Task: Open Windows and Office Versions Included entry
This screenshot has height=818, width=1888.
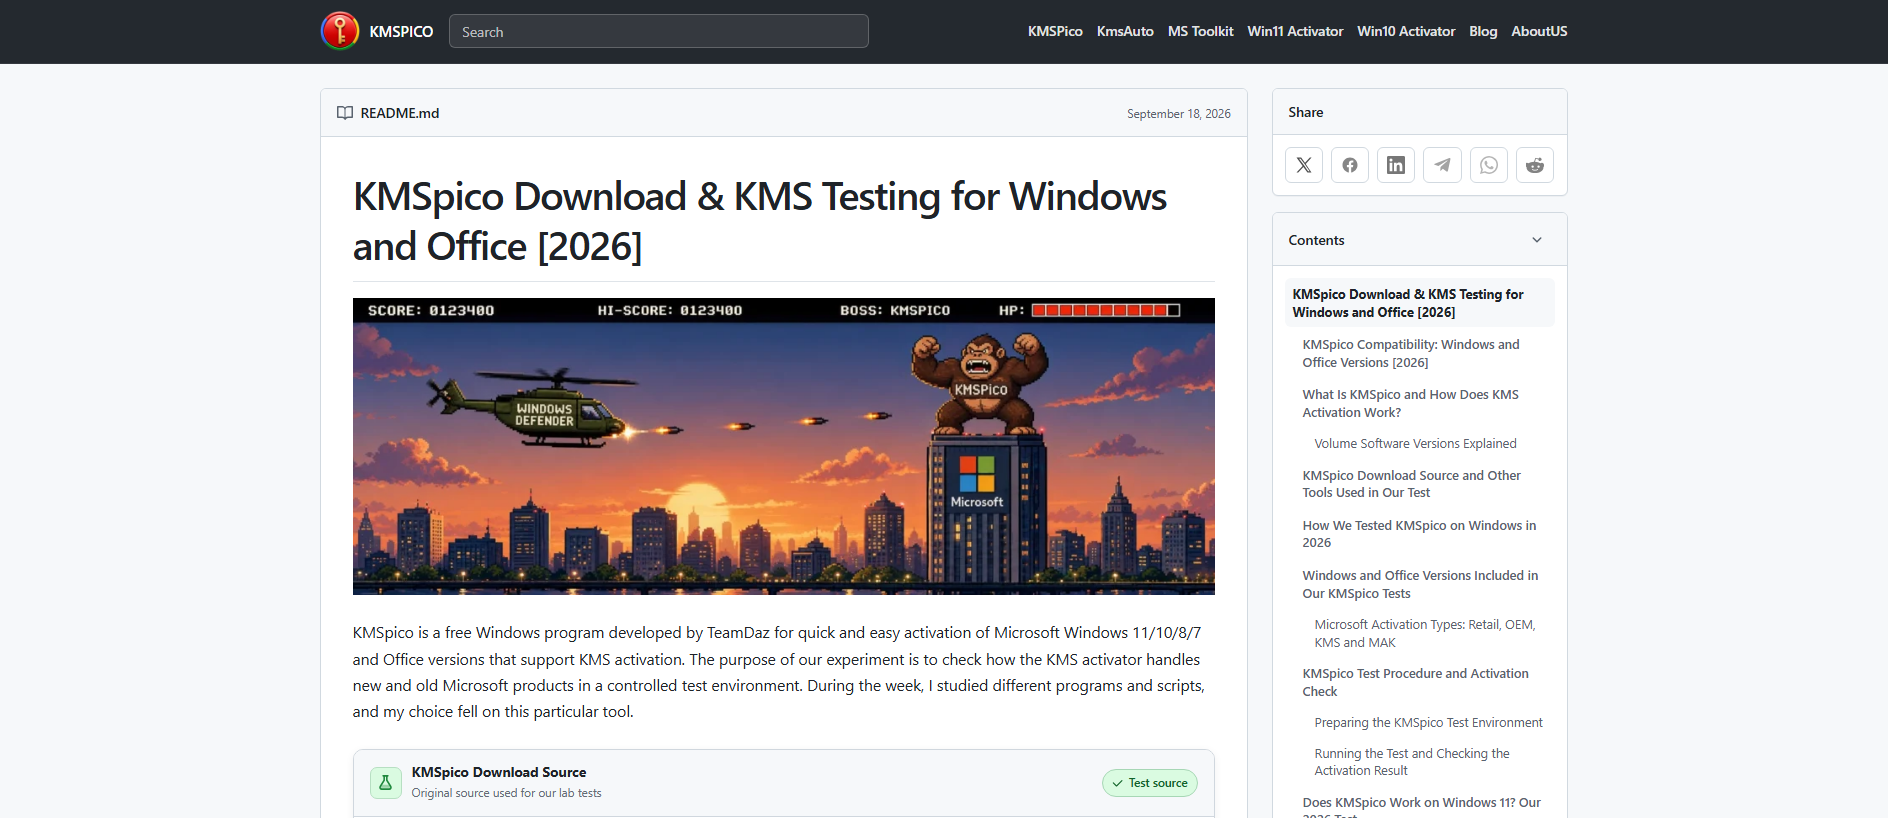Action: [1420, 584]
